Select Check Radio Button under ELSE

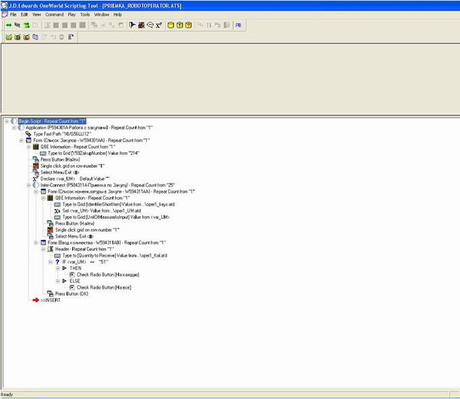point(104,287)
